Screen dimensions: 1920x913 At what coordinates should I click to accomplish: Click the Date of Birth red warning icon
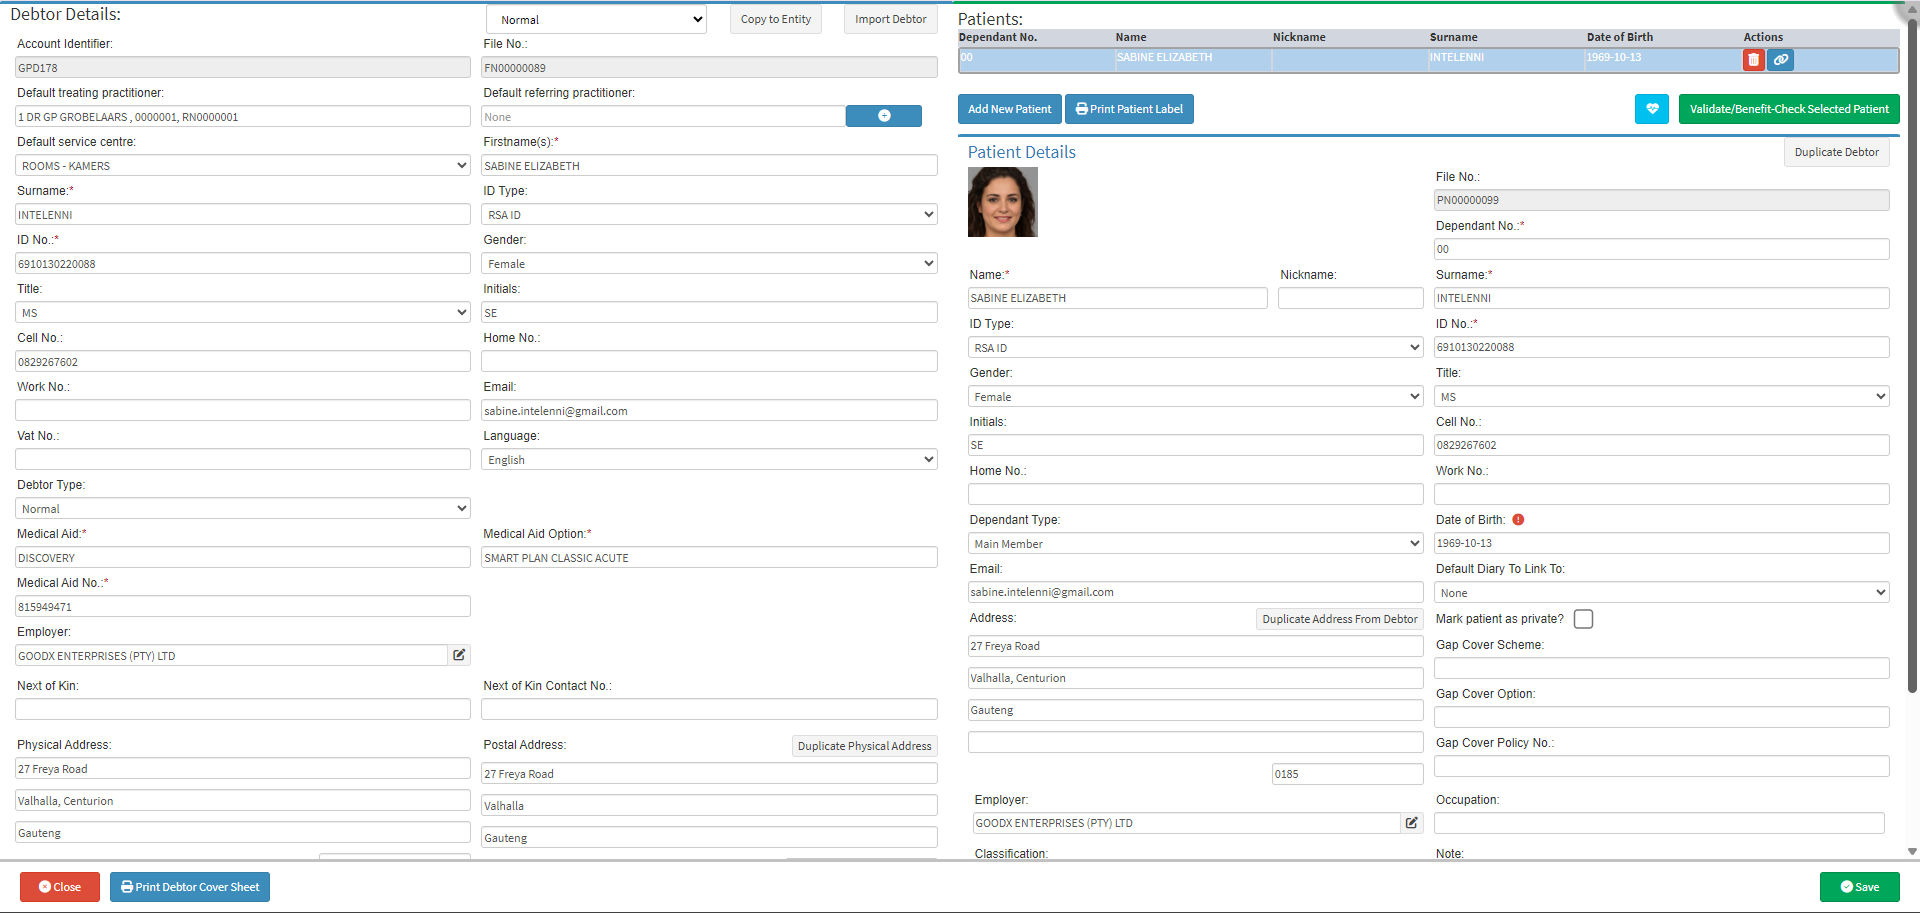click(x=1518, y=520)
